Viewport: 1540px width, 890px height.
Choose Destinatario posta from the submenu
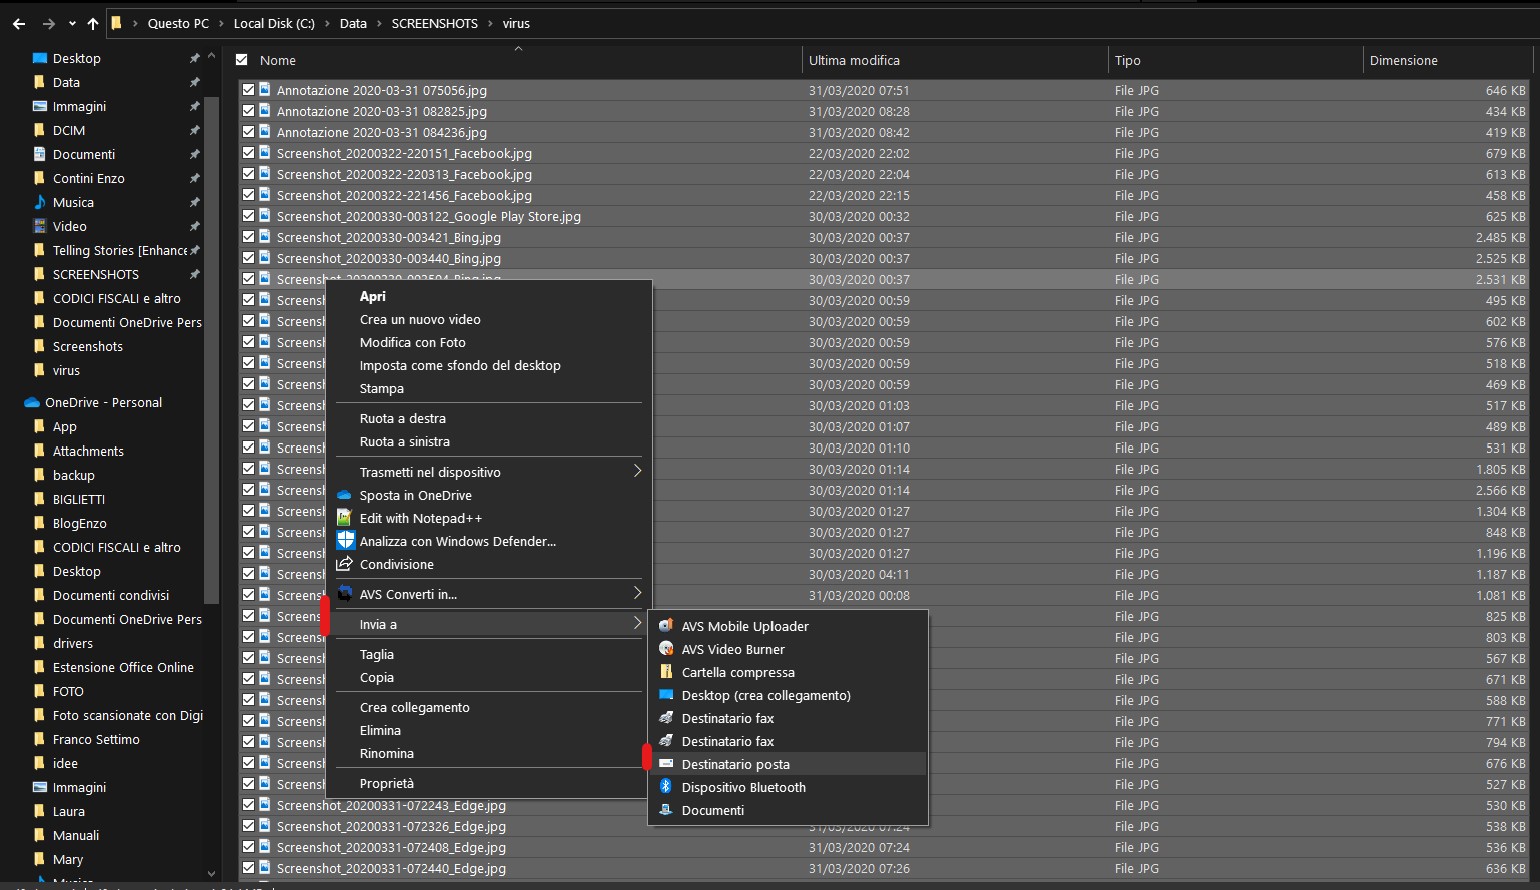(x=735, y=764)
